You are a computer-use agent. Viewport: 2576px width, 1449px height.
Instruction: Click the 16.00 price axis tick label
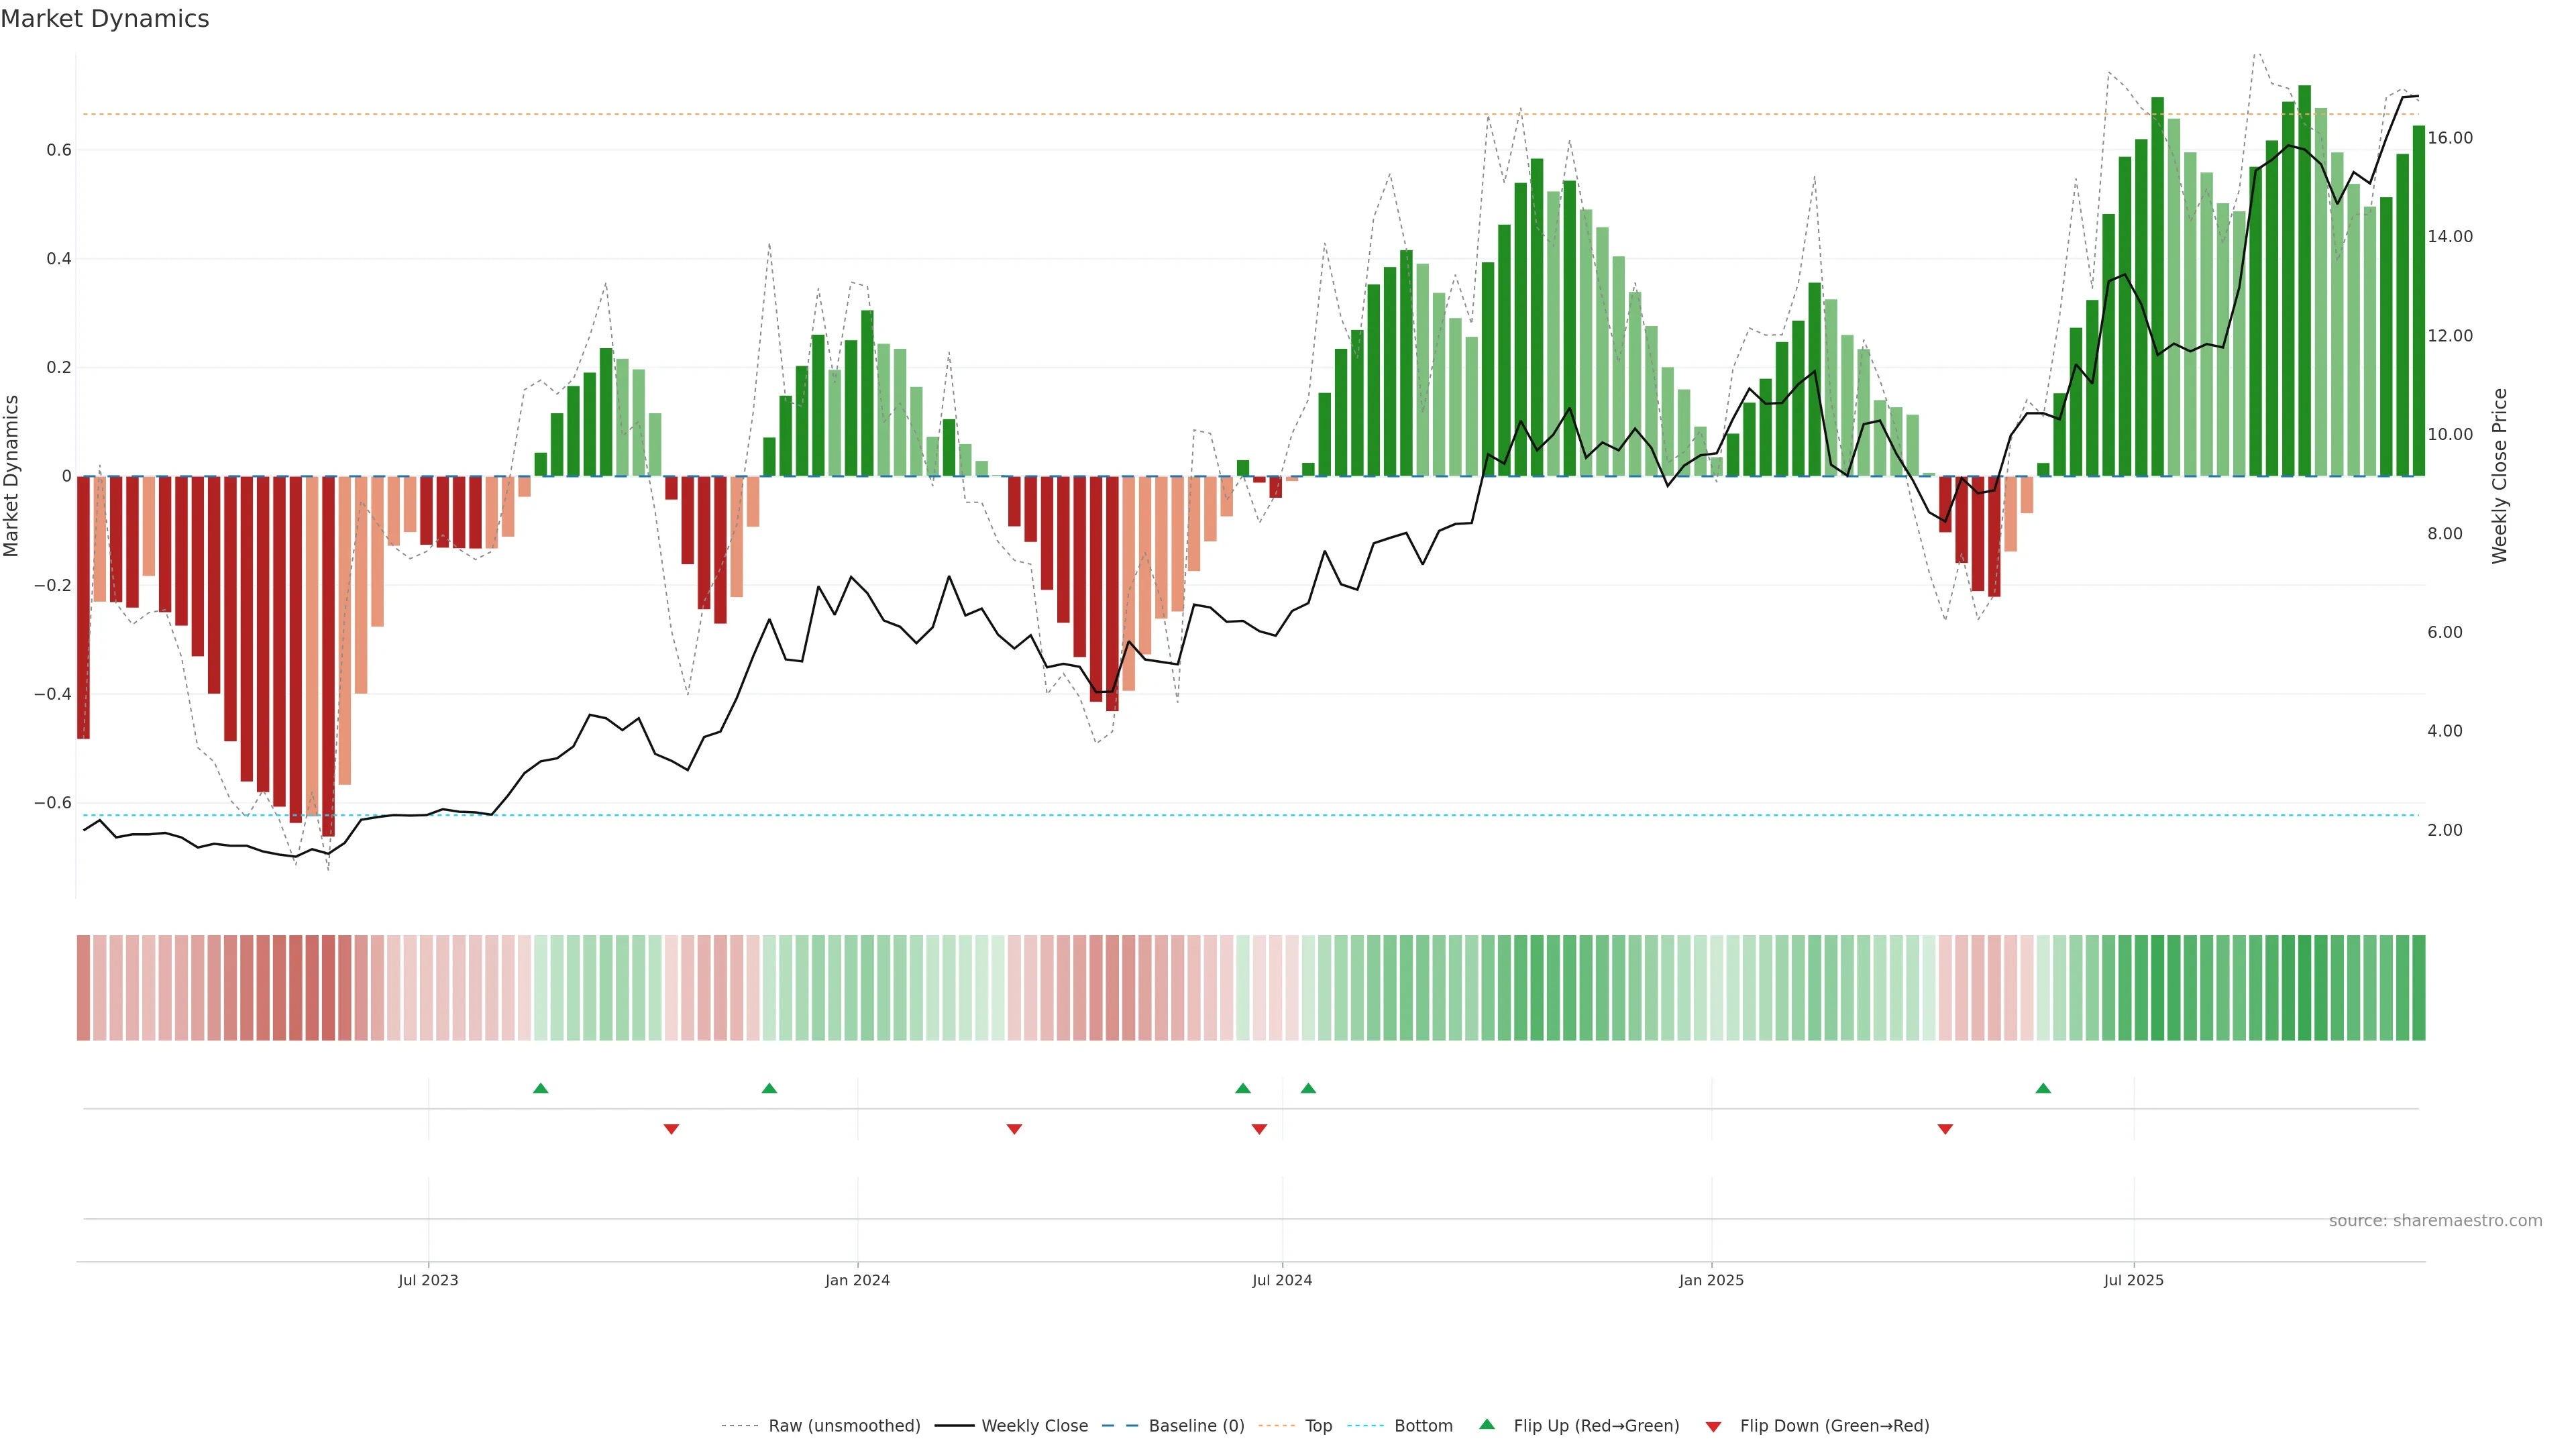click(x=2450, y=138)
